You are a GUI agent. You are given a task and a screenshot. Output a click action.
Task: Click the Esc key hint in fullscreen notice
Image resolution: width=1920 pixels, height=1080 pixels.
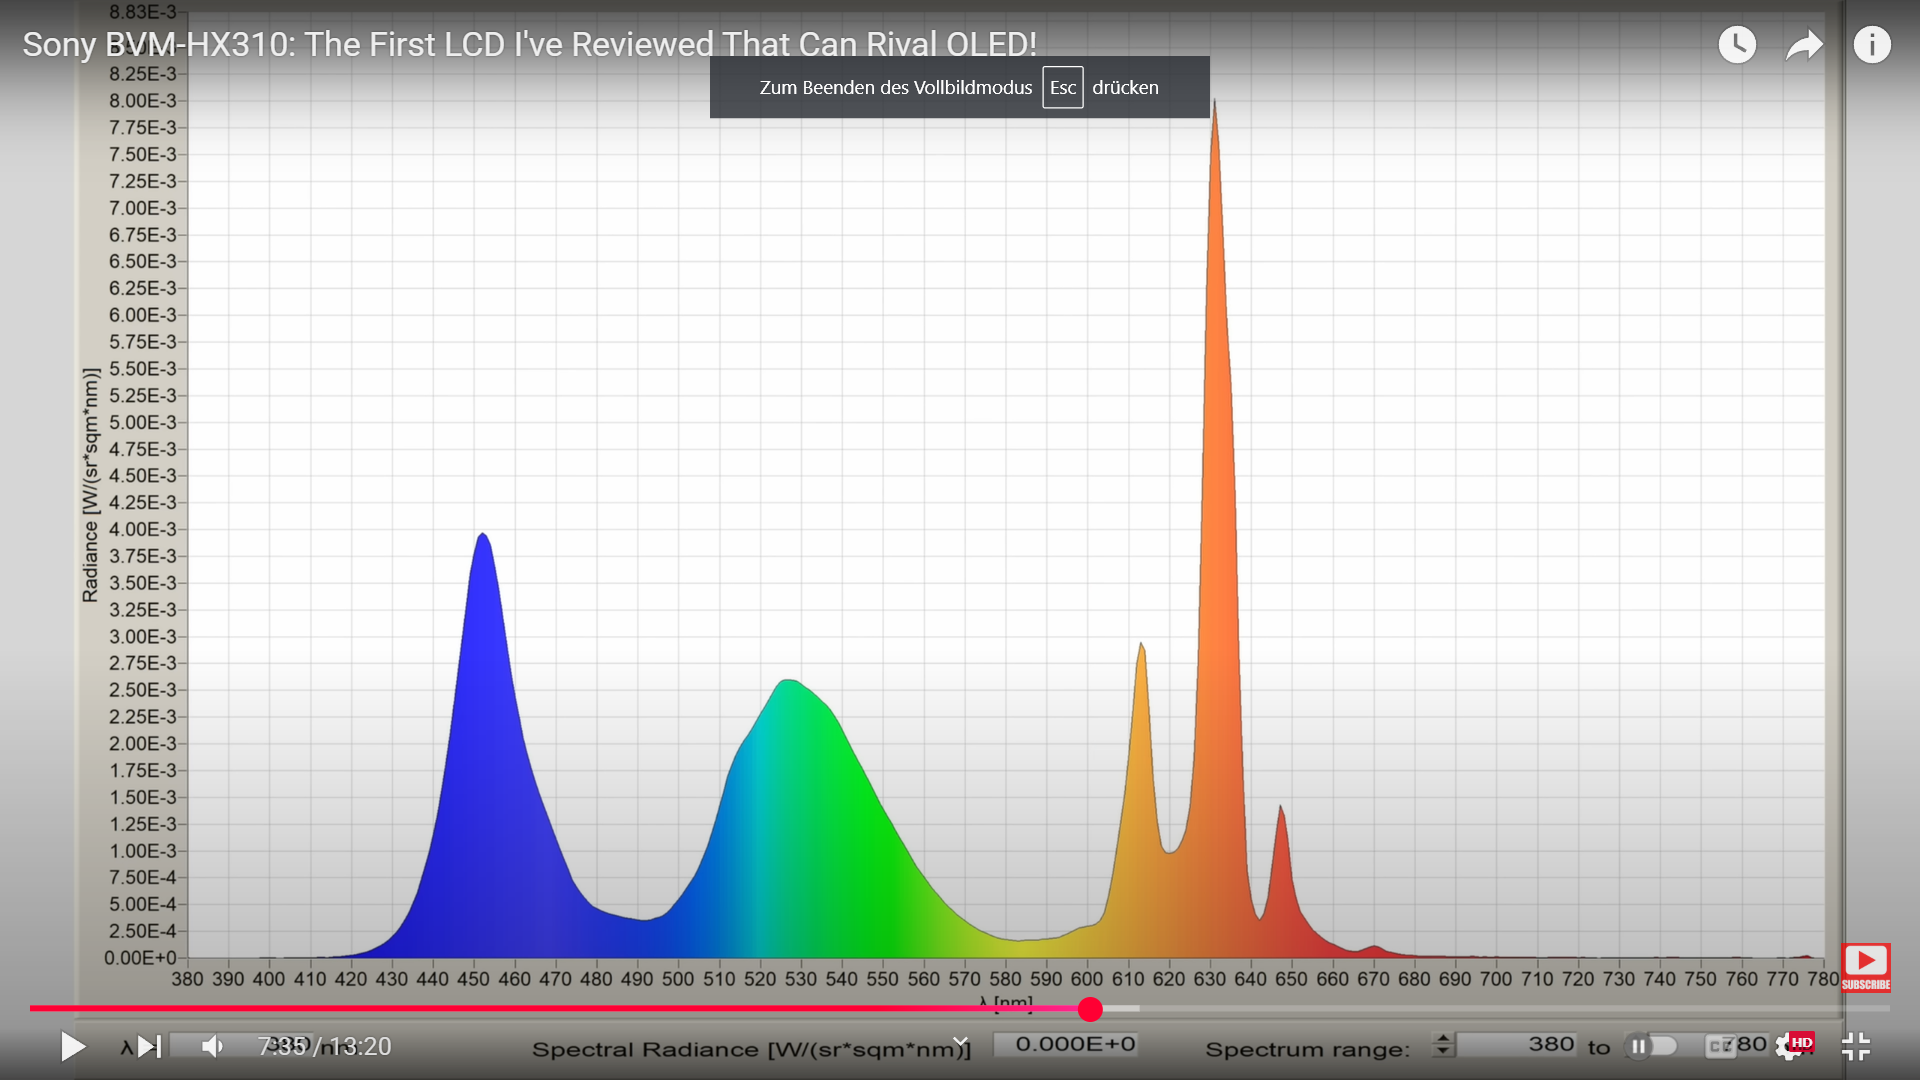(x=1062, y=88)
